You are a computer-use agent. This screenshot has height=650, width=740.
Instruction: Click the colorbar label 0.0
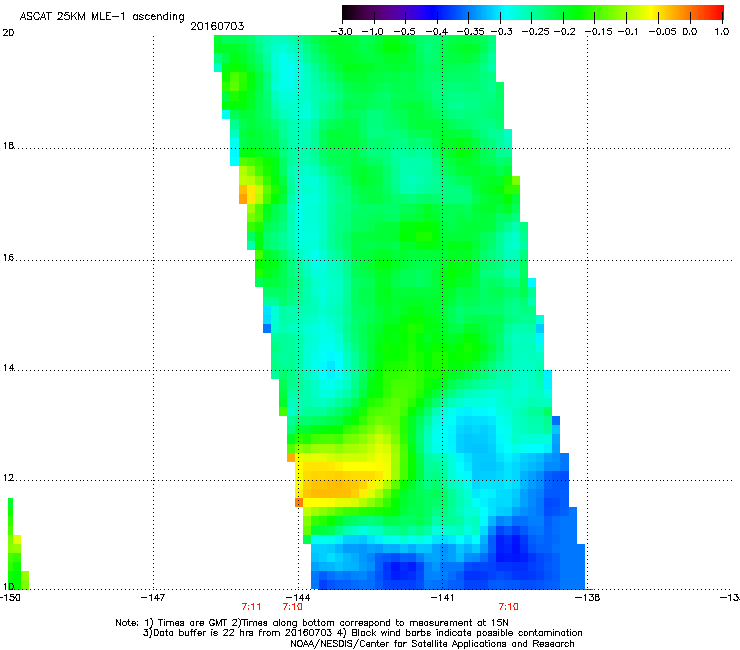[x=690, y=32]
